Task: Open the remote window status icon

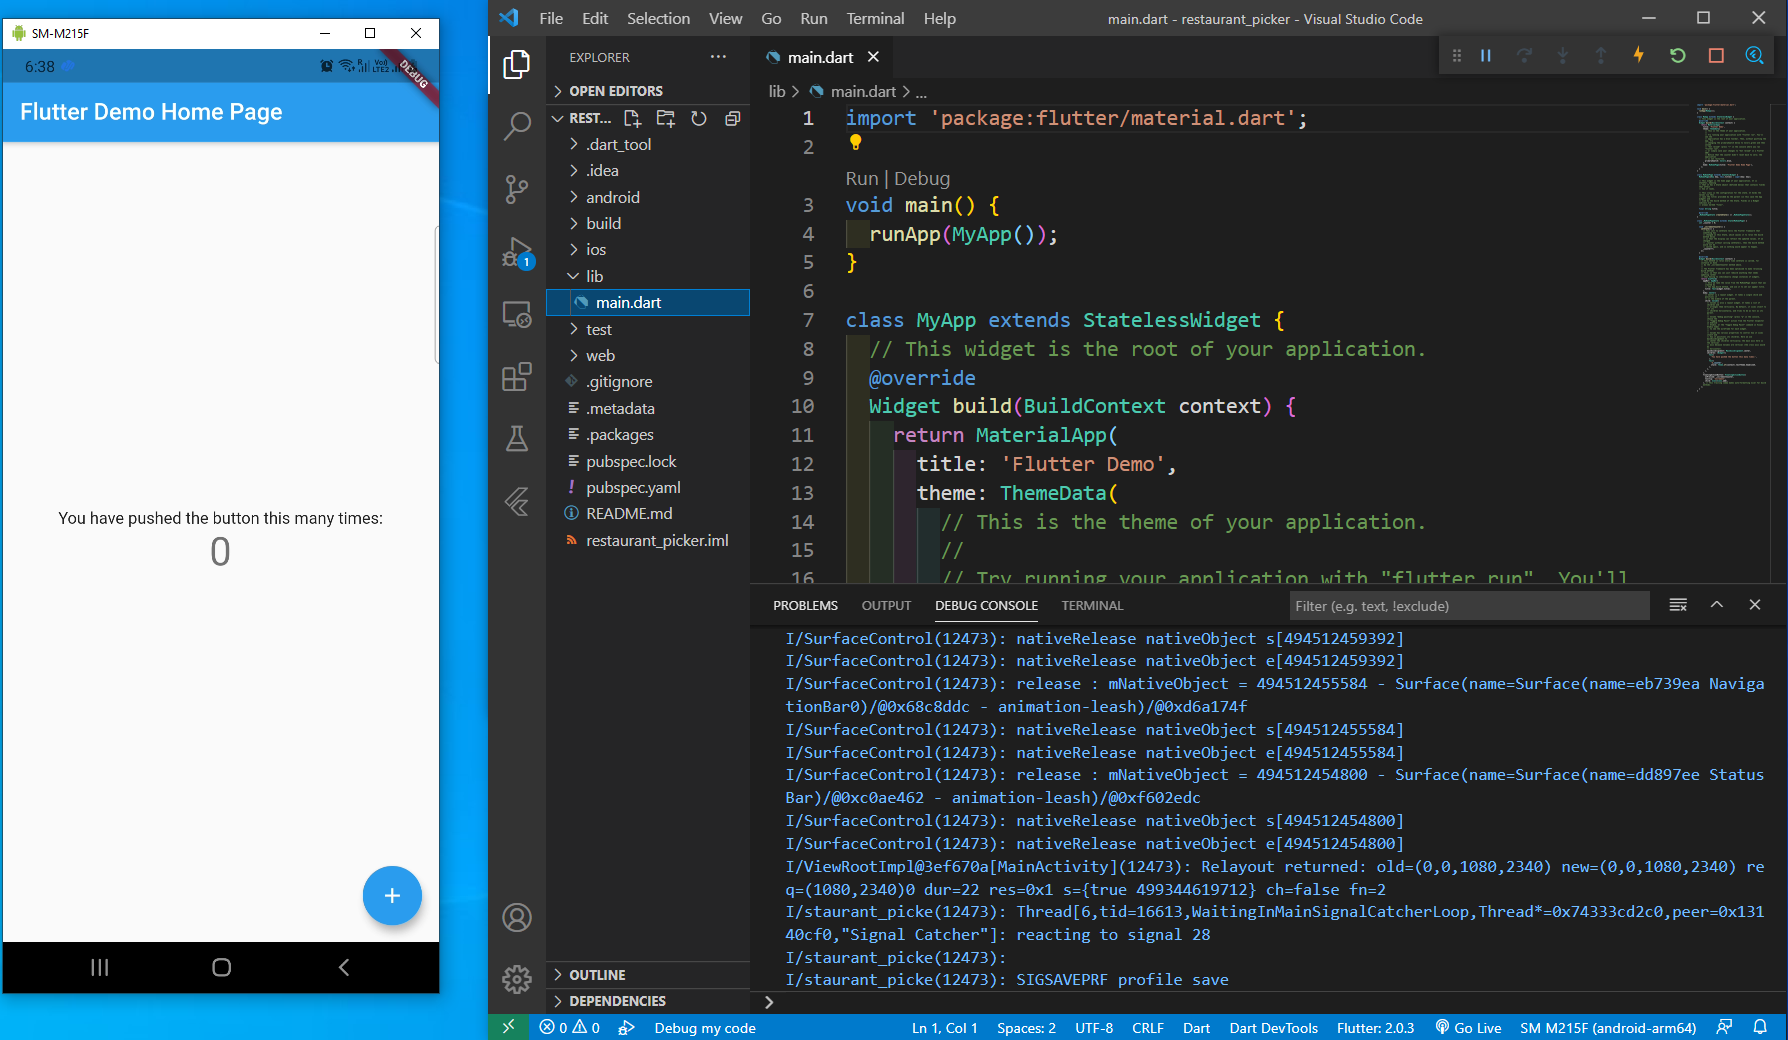Action: tap(508, 1027)
